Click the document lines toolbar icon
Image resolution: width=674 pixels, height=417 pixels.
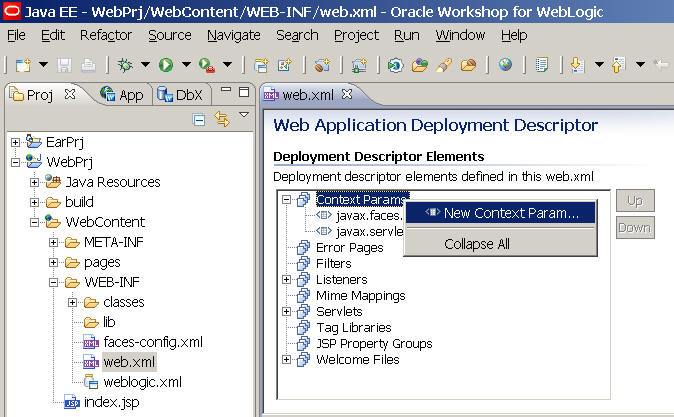point(542,65)
